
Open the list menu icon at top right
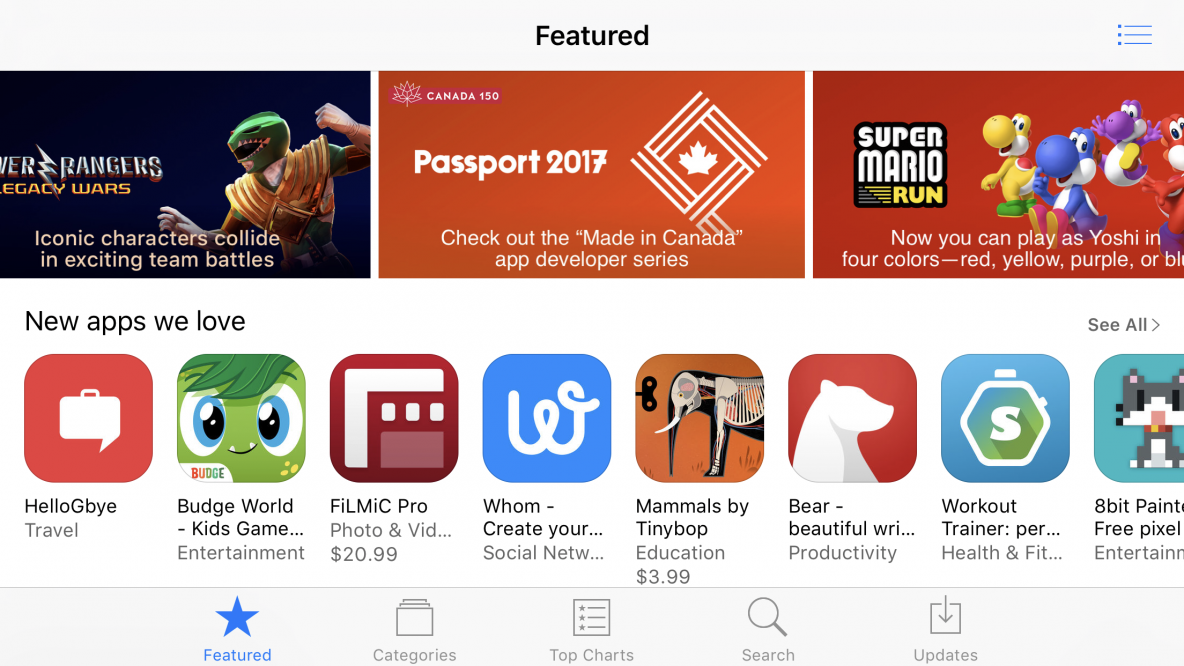tap(1134, 35)
